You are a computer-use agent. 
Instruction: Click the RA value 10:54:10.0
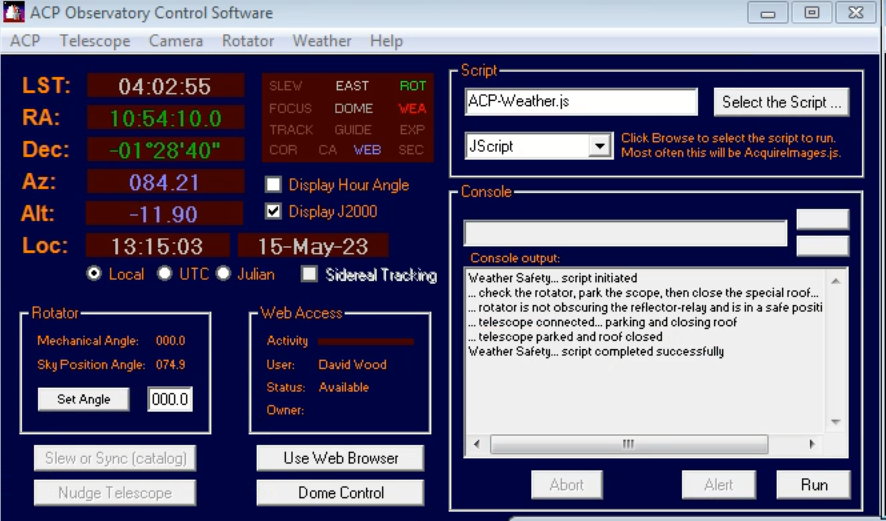coord(165,118)
